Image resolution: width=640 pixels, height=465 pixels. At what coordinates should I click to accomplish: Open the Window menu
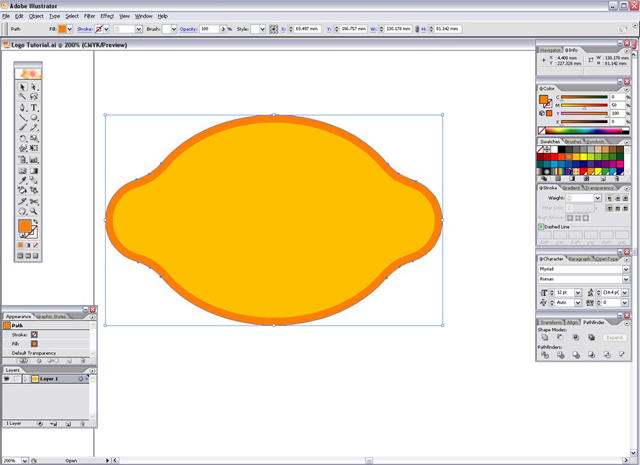coord(144,16)
